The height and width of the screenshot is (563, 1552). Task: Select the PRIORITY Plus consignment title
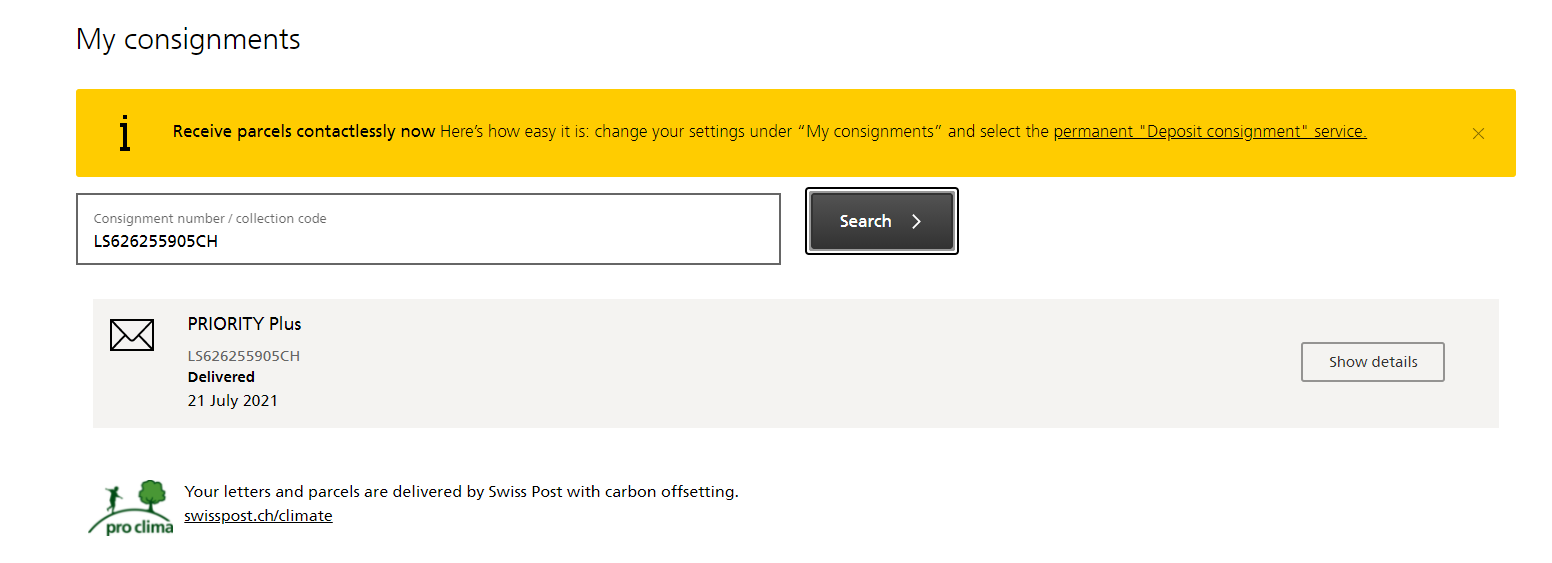coord(244,324)
